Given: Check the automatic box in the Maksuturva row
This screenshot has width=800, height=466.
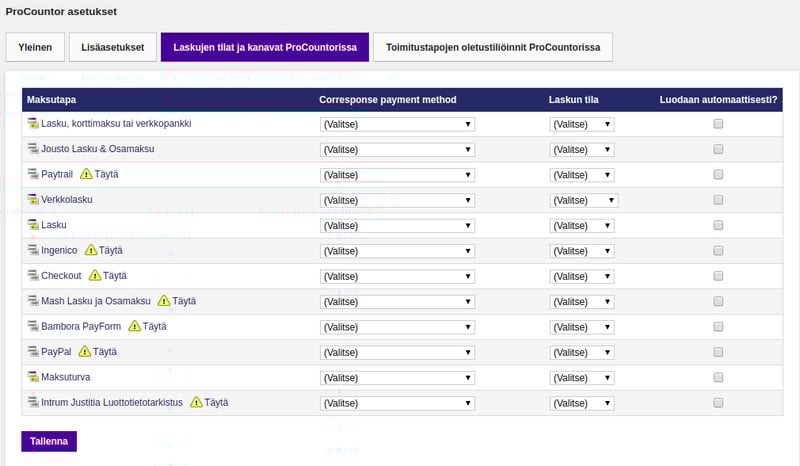Looking at the screenshot, I should (x=718, y=378).
